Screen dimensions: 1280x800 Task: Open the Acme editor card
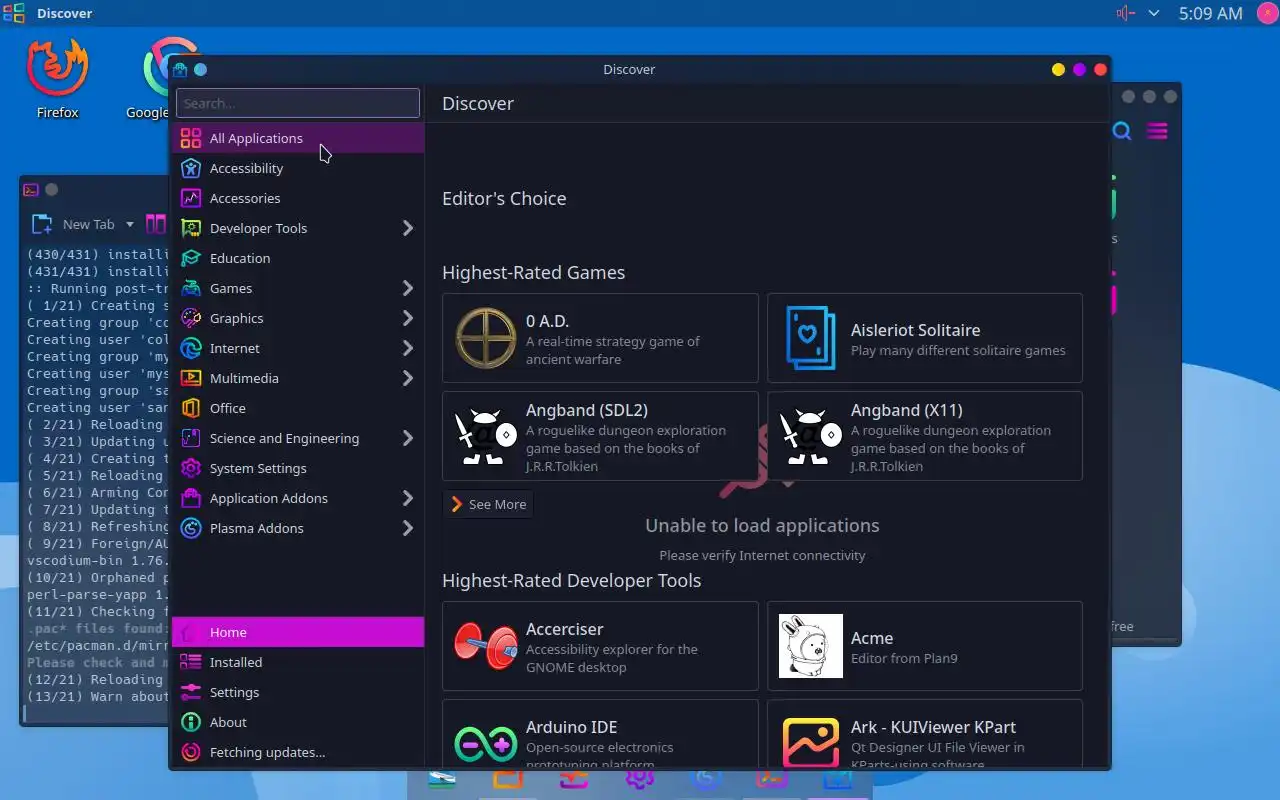[925, 646]
